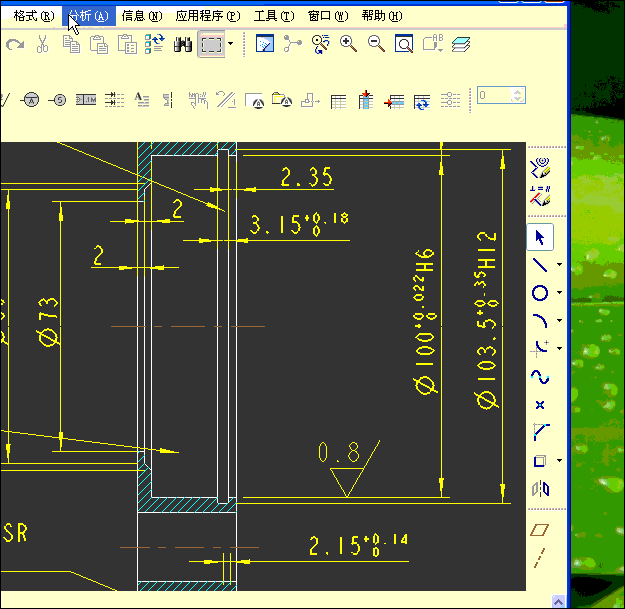Click the dimension box icon
625x609 pixels.
point(86,100)
